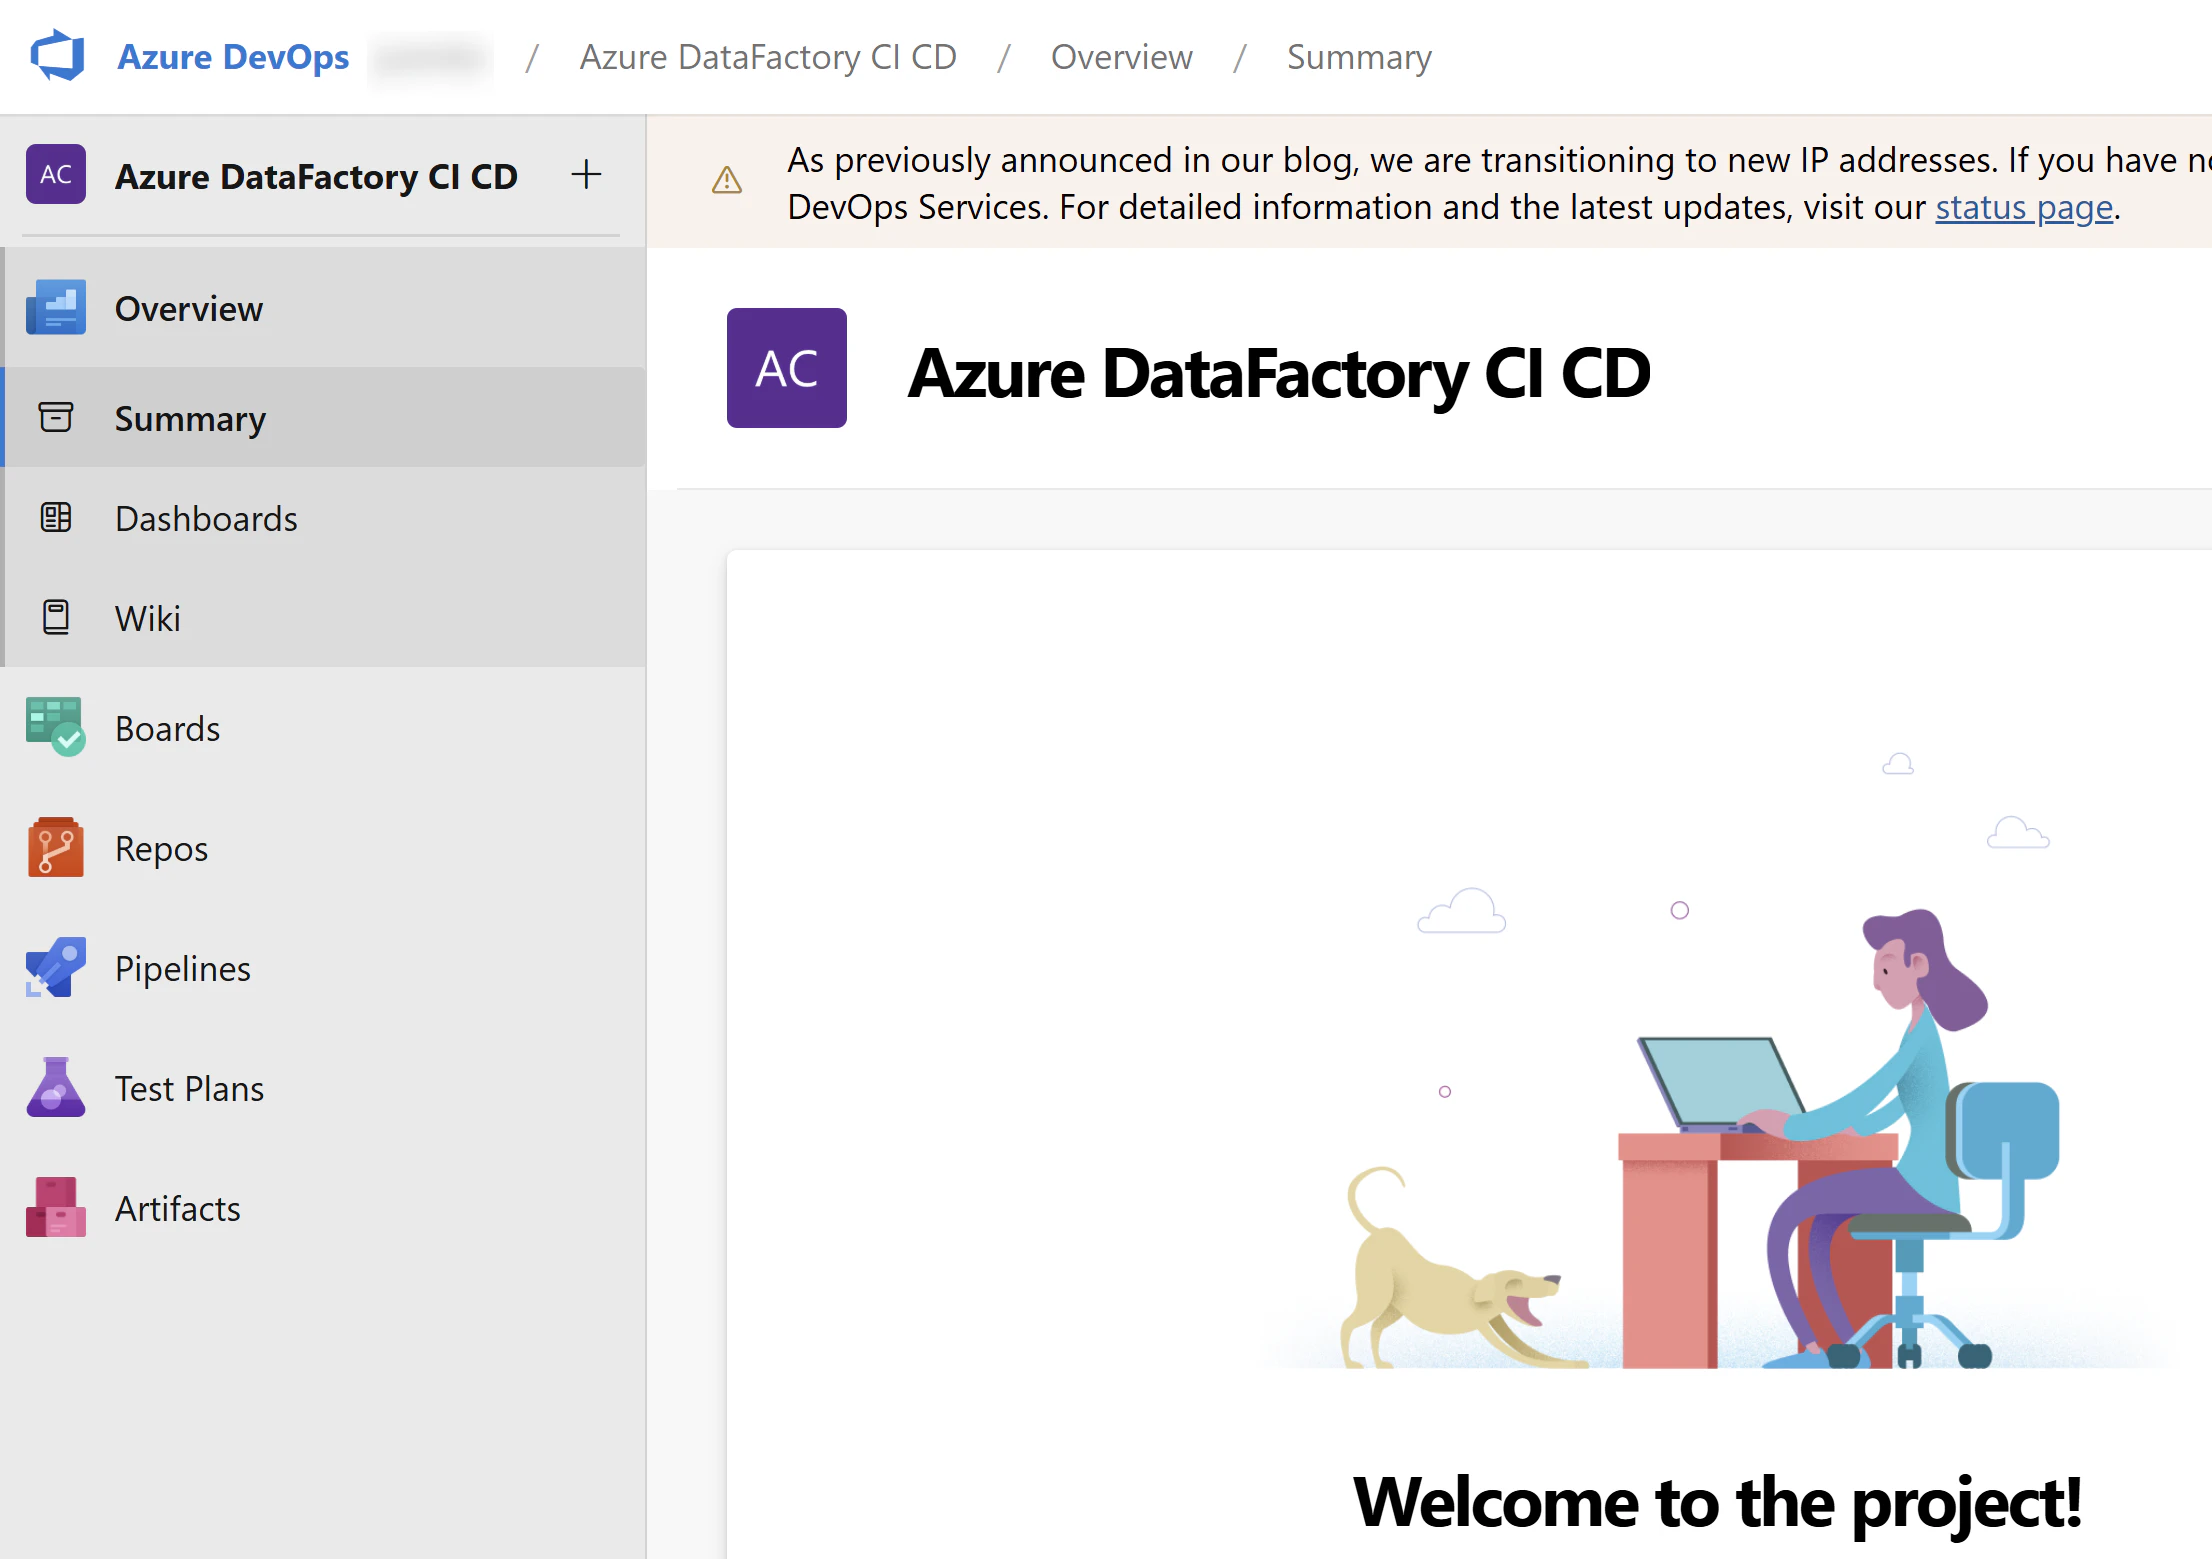Click the Overview breadcrumb
Screen dimensions: 2212x1559
coord(1121,57)
